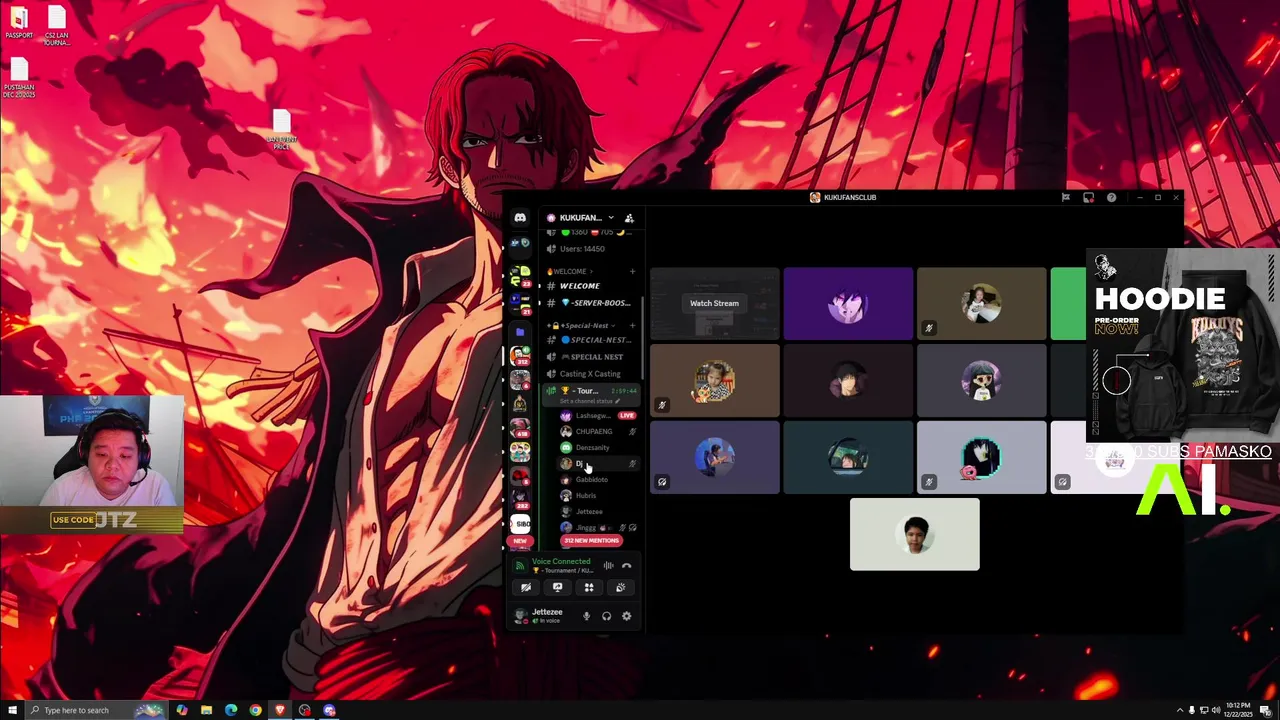Open the taskbar clock and date
1280x720 pixels.
point(1239,710)
